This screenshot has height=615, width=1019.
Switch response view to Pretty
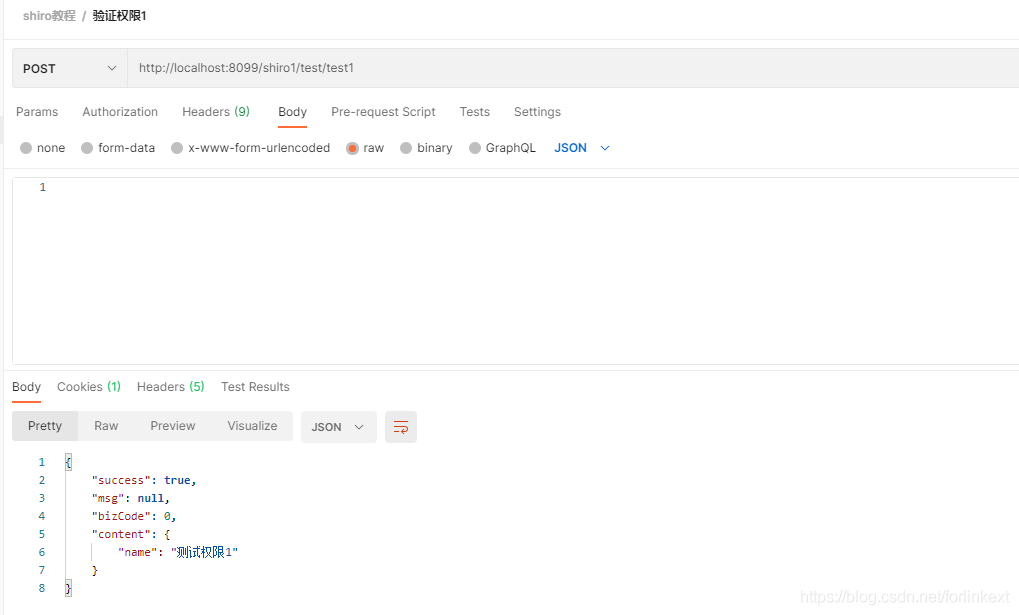(45, 426)
